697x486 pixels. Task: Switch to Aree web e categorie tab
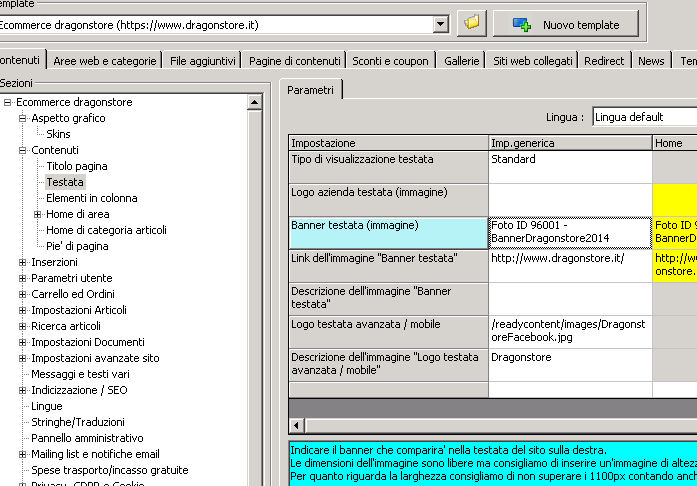pos(105,61)
